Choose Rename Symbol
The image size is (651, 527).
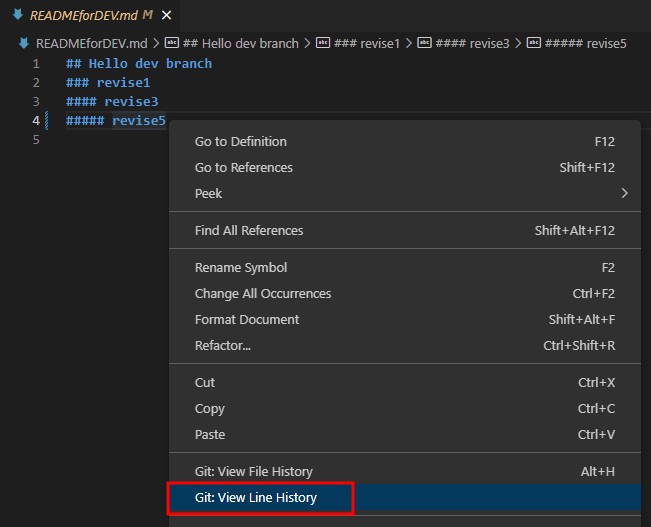point(405,268)
